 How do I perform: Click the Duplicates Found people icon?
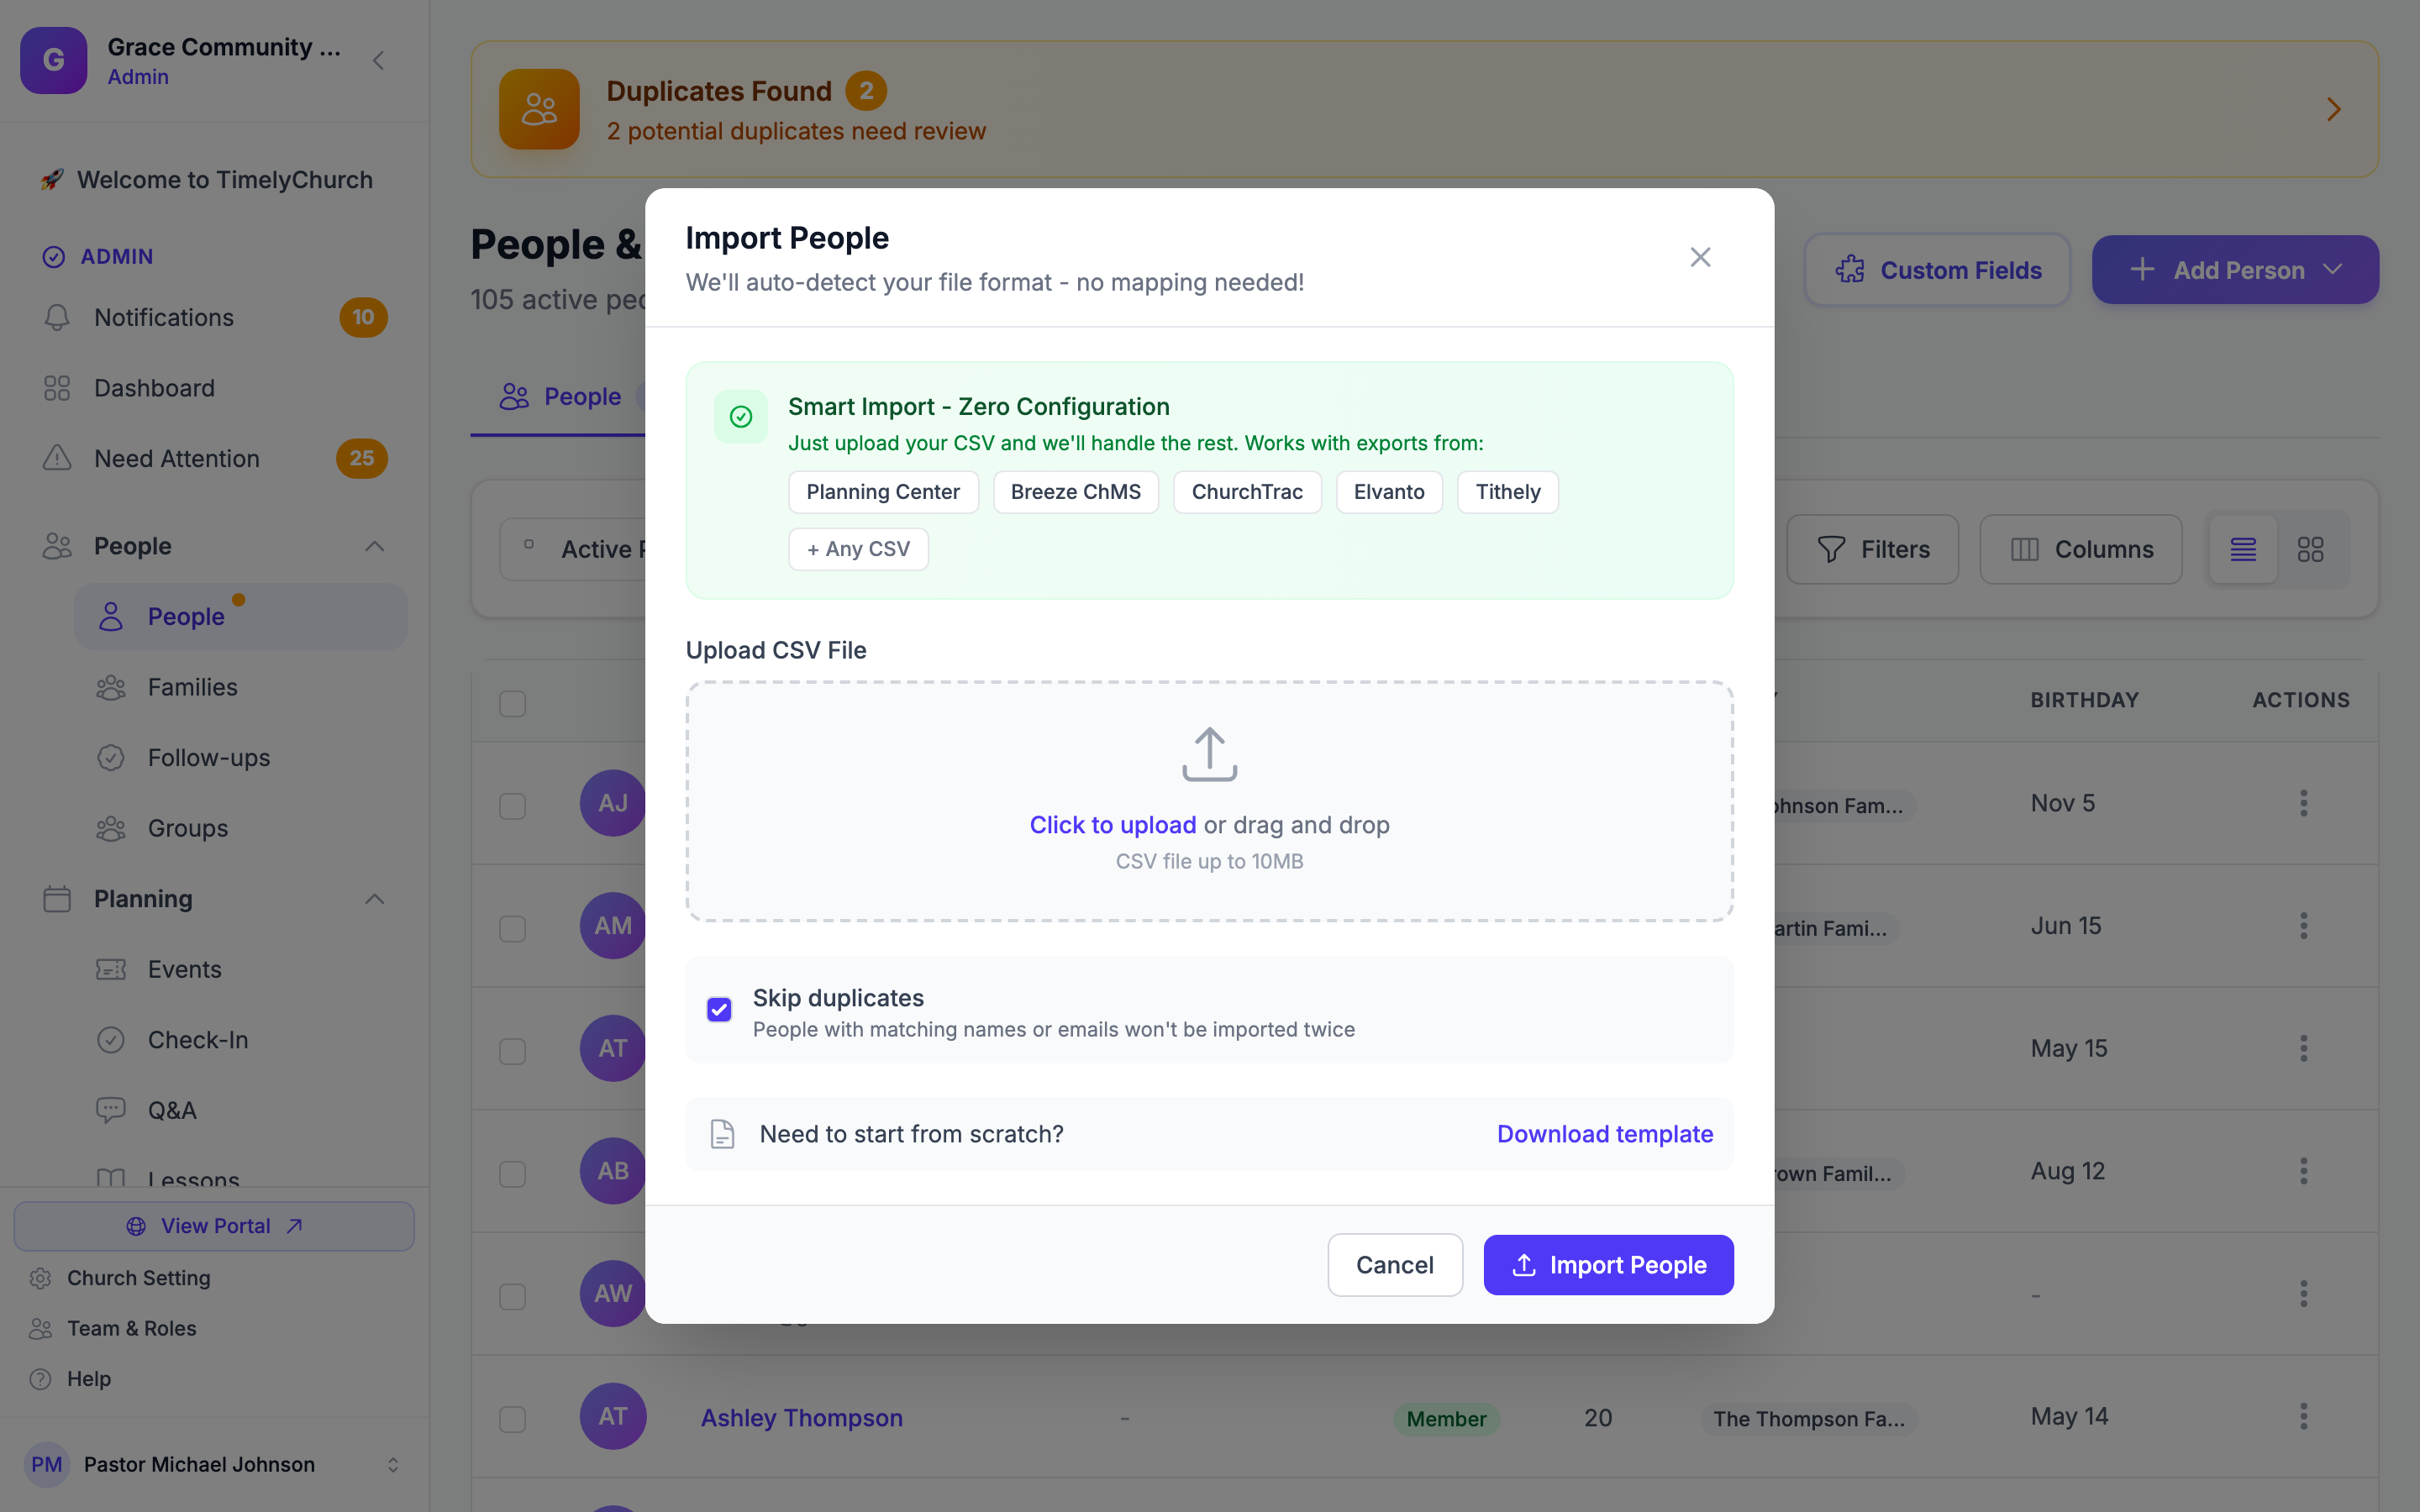coord(539,109)
